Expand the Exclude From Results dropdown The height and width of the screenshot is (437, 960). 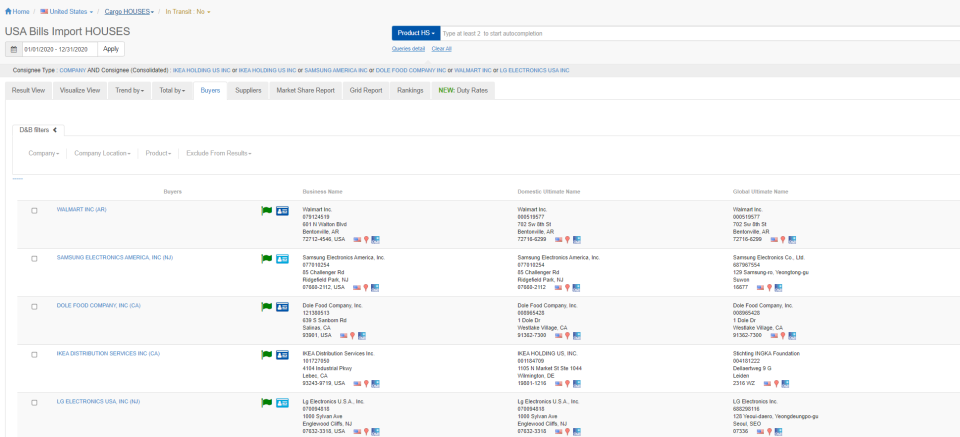(x=219, y=153)
